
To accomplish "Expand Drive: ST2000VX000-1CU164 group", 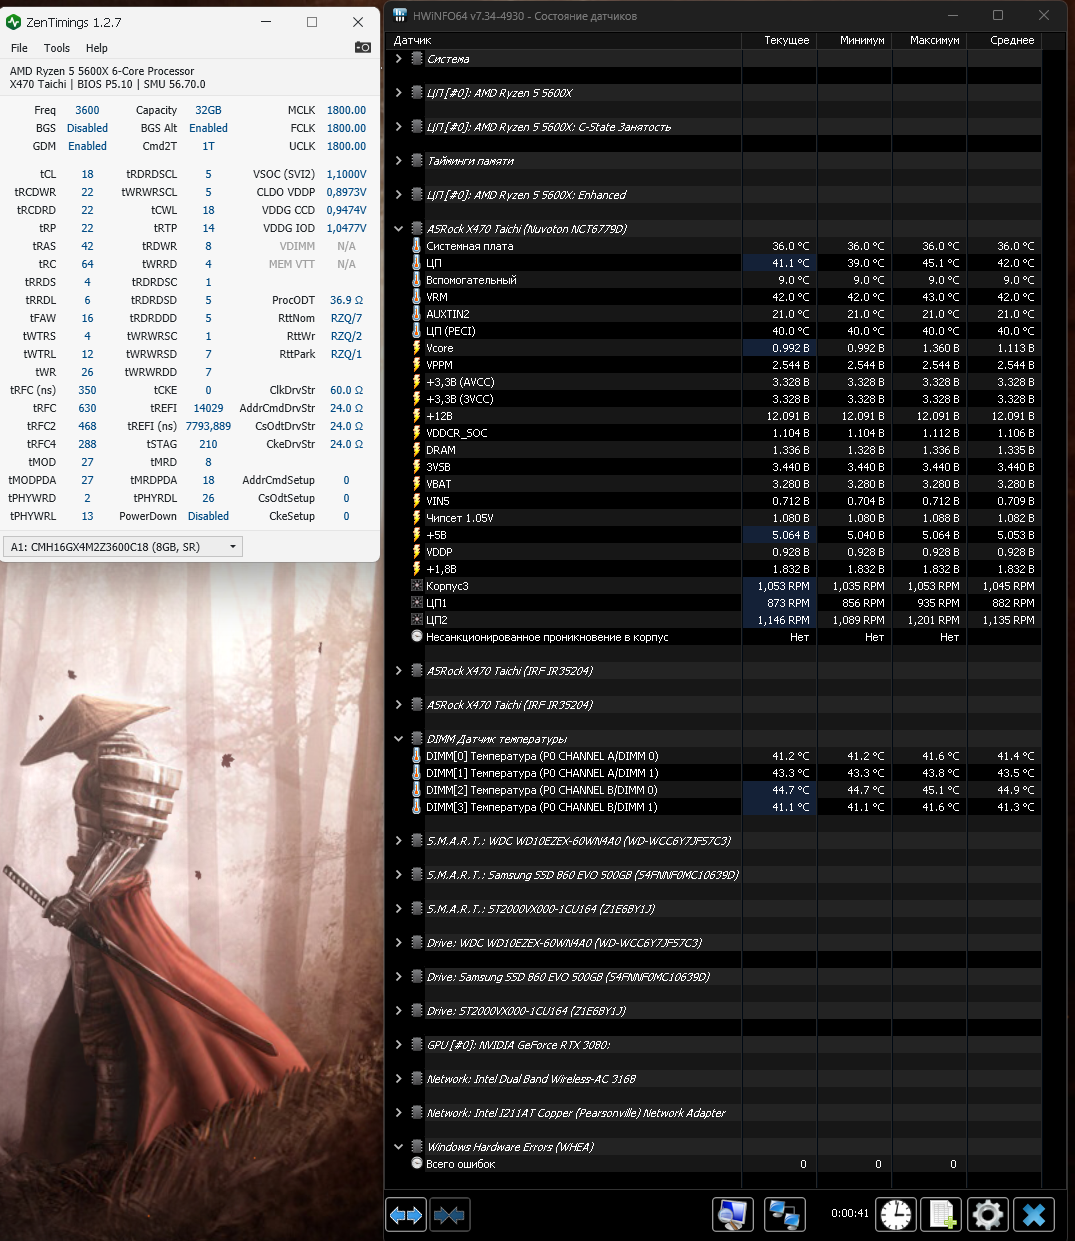I will pos(398,1011).
